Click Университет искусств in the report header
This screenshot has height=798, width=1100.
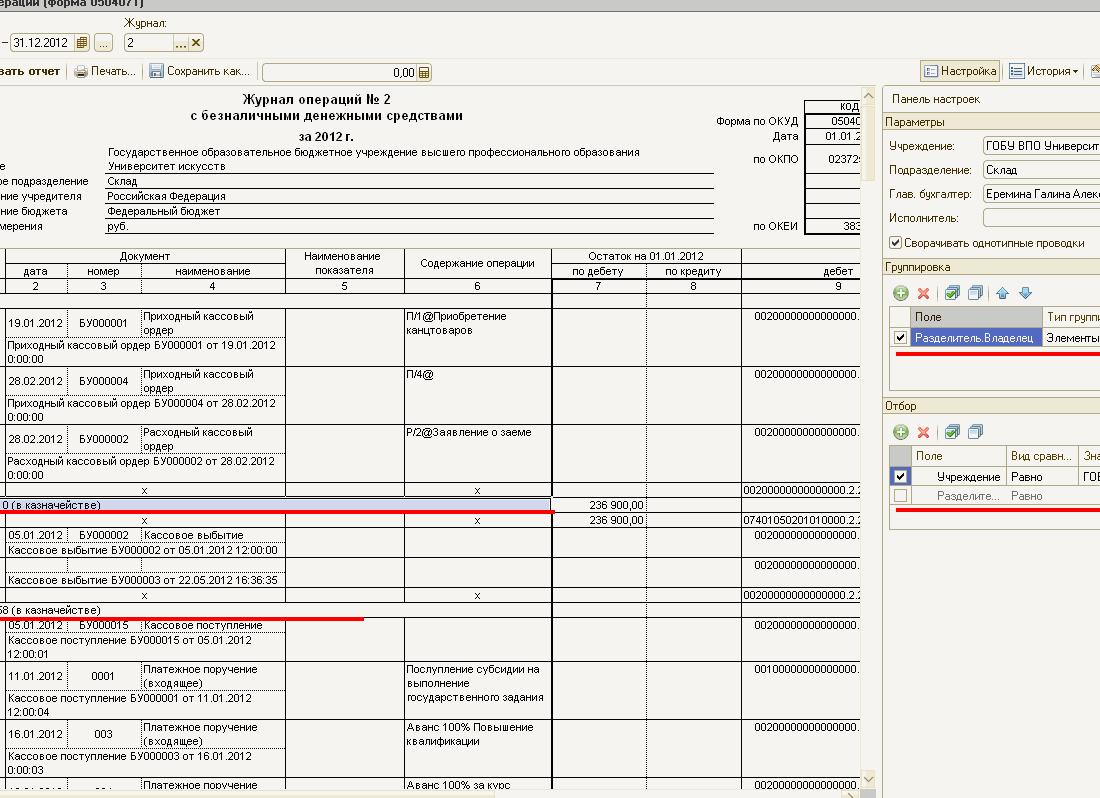pos(167,166)
